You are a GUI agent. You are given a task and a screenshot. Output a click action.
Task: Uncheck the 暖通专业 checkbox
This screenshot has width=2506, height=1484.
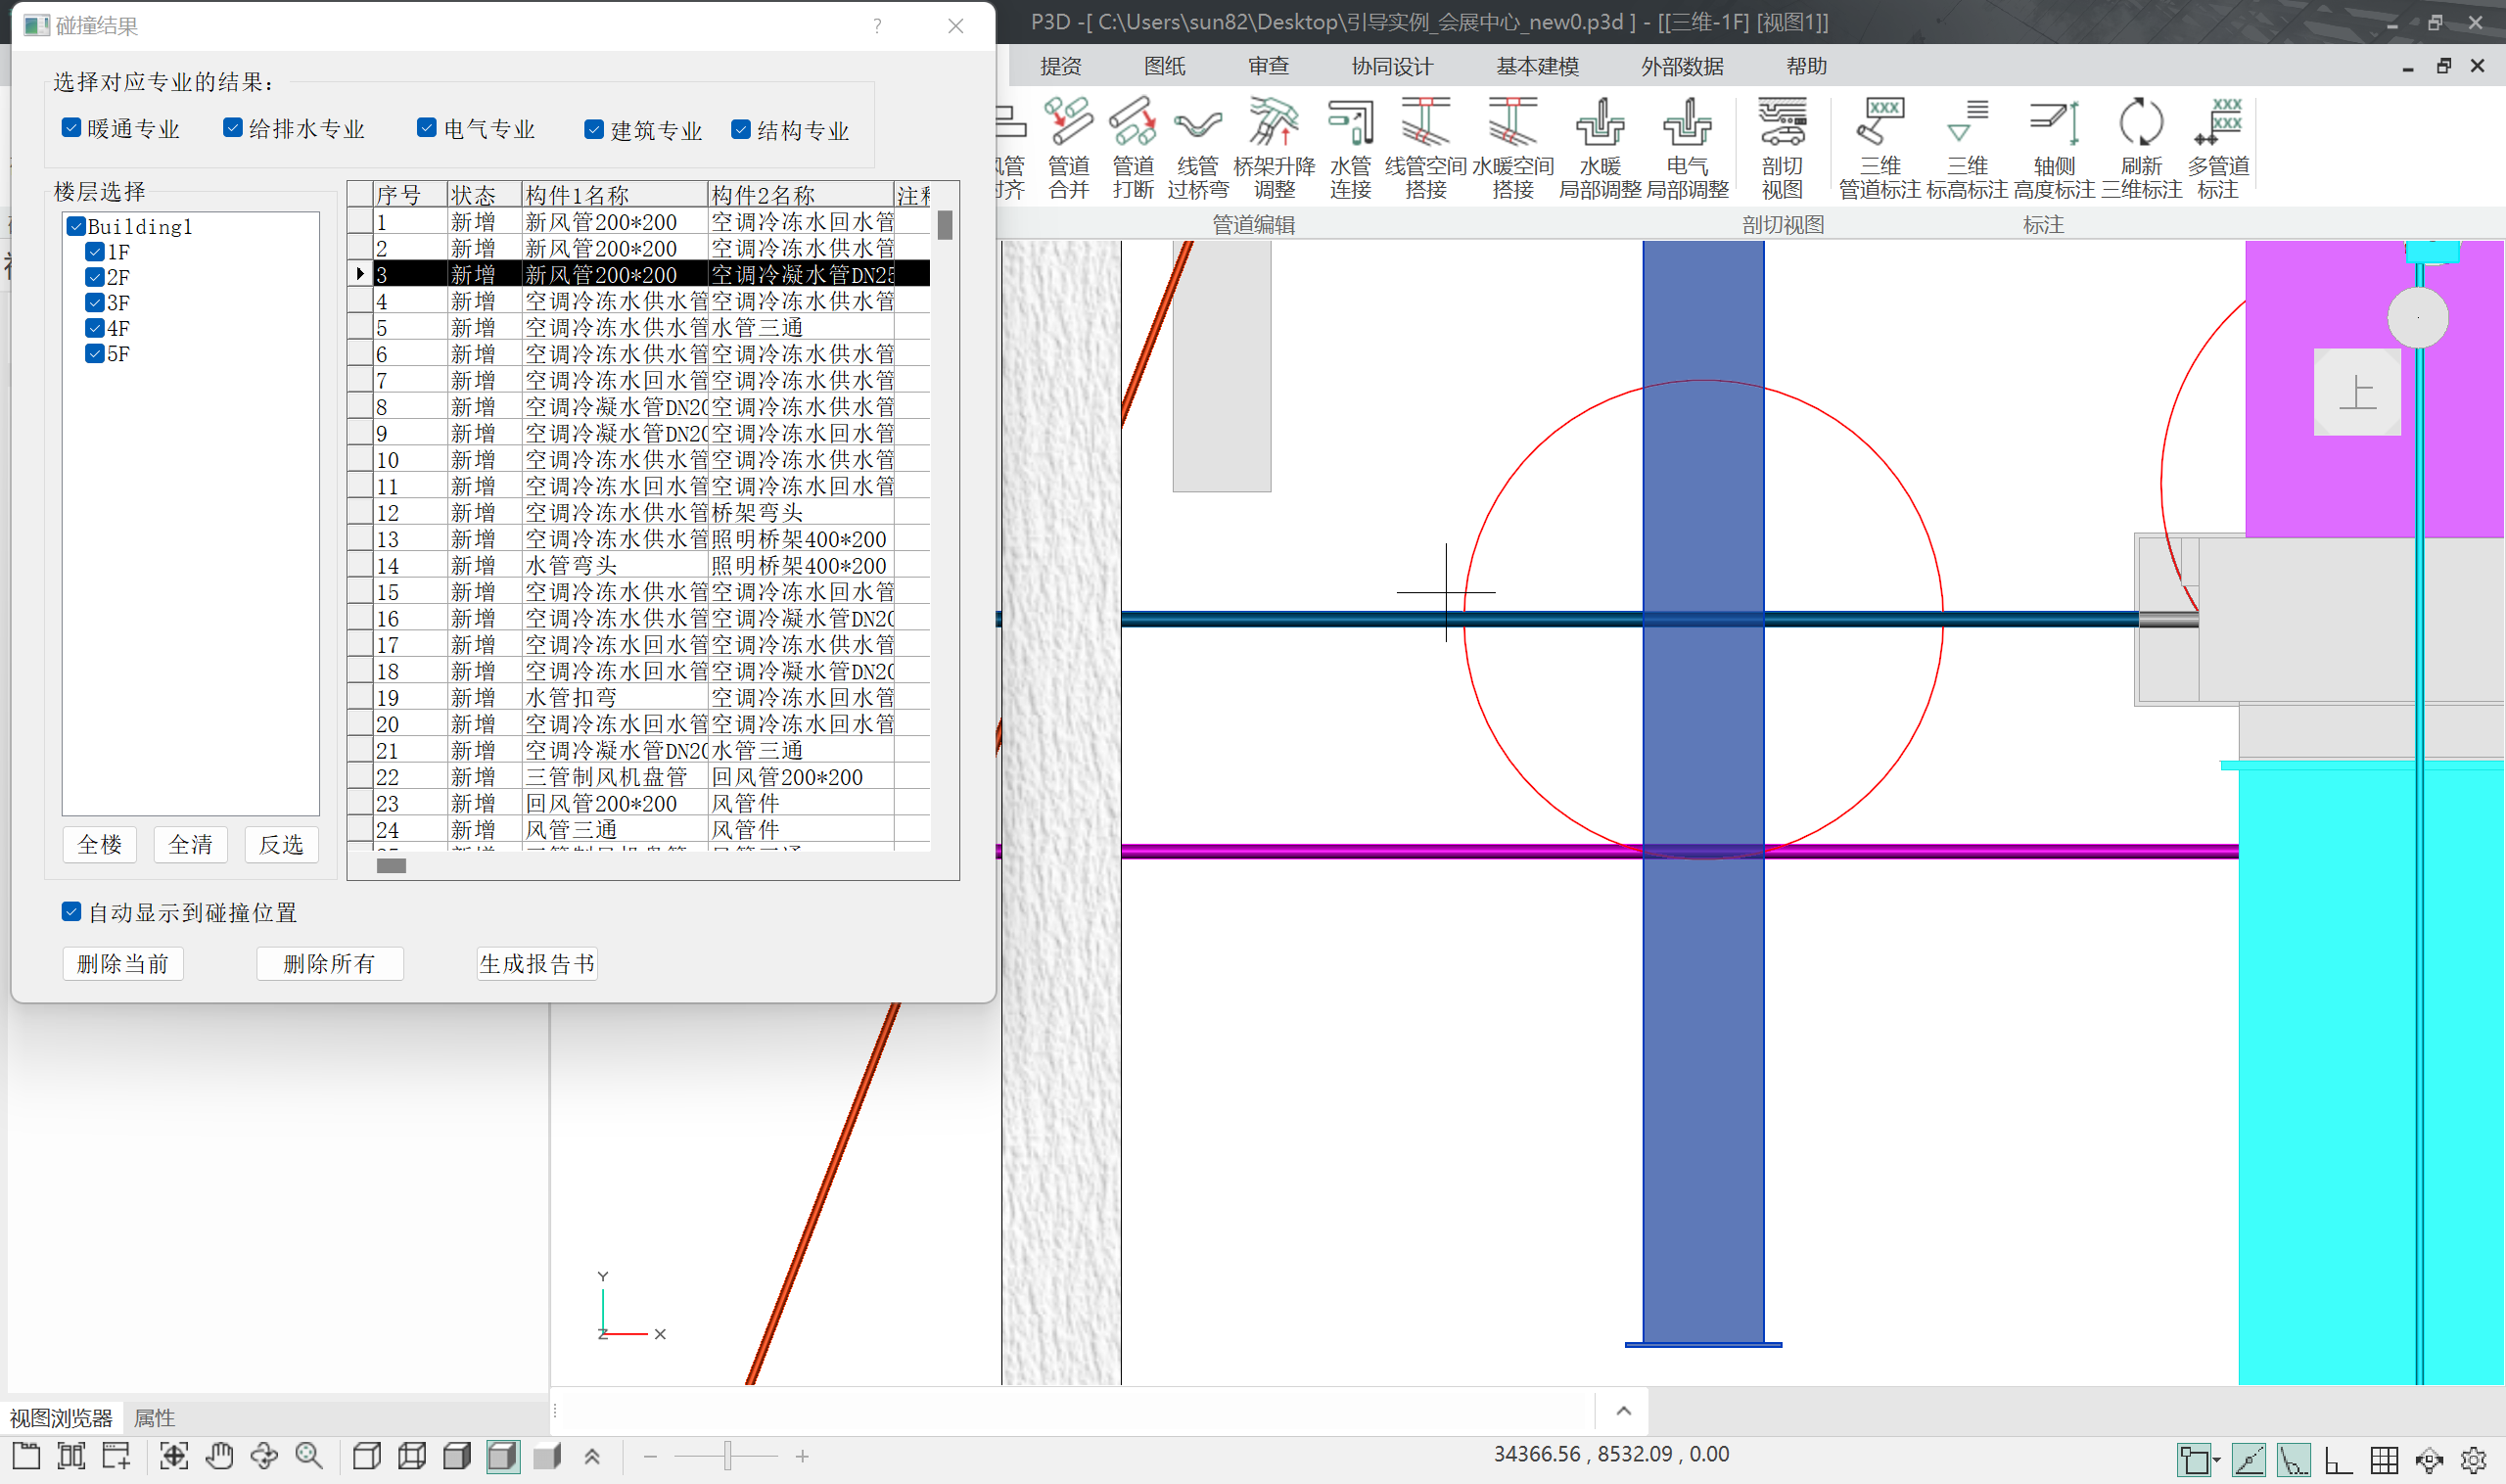(71, 128)
